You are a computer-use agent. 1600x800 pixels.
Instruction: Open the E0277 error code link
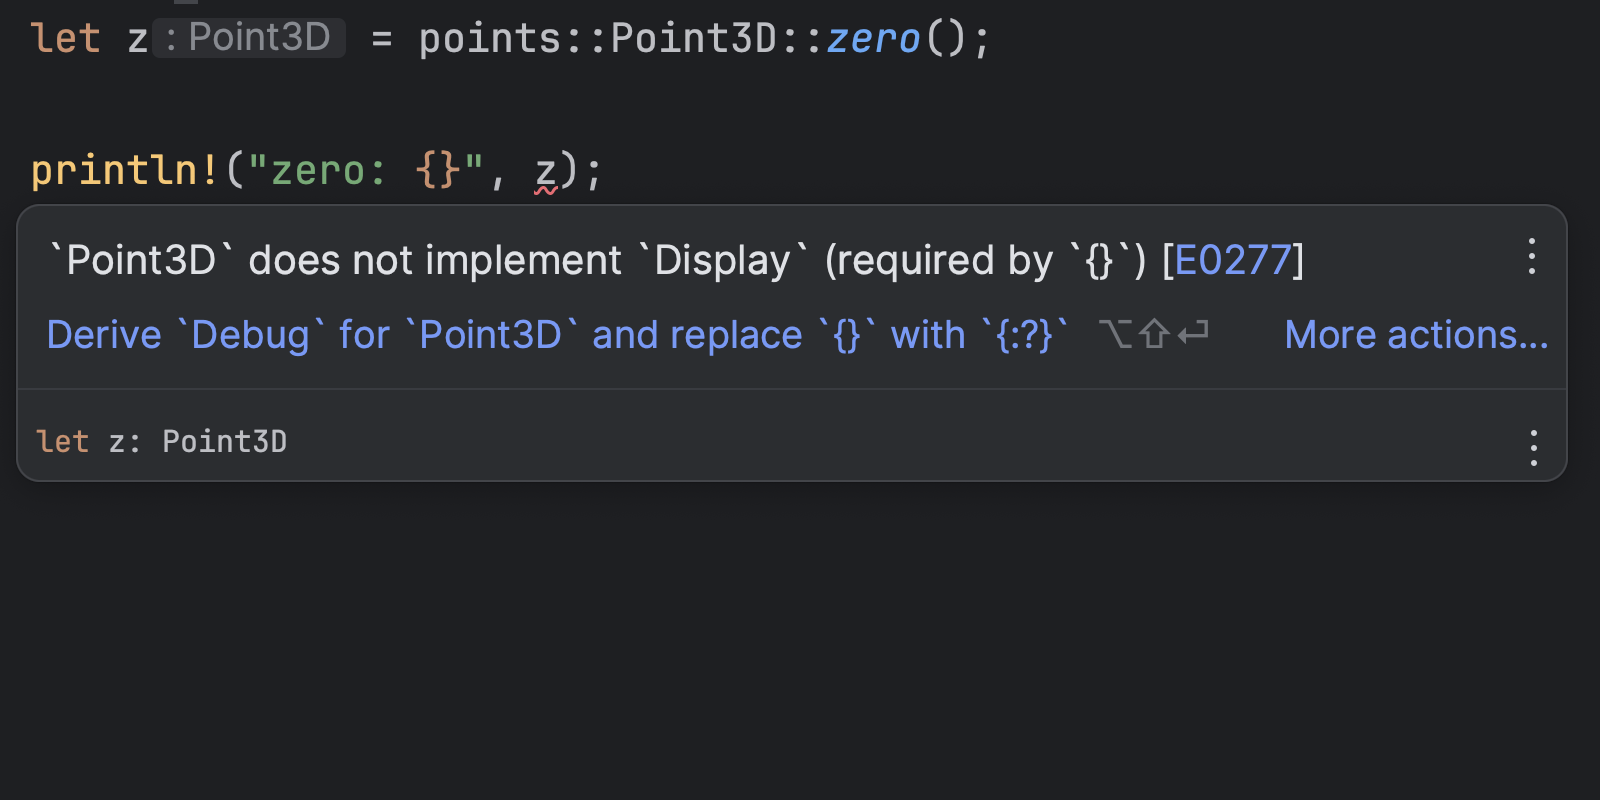1233,261
